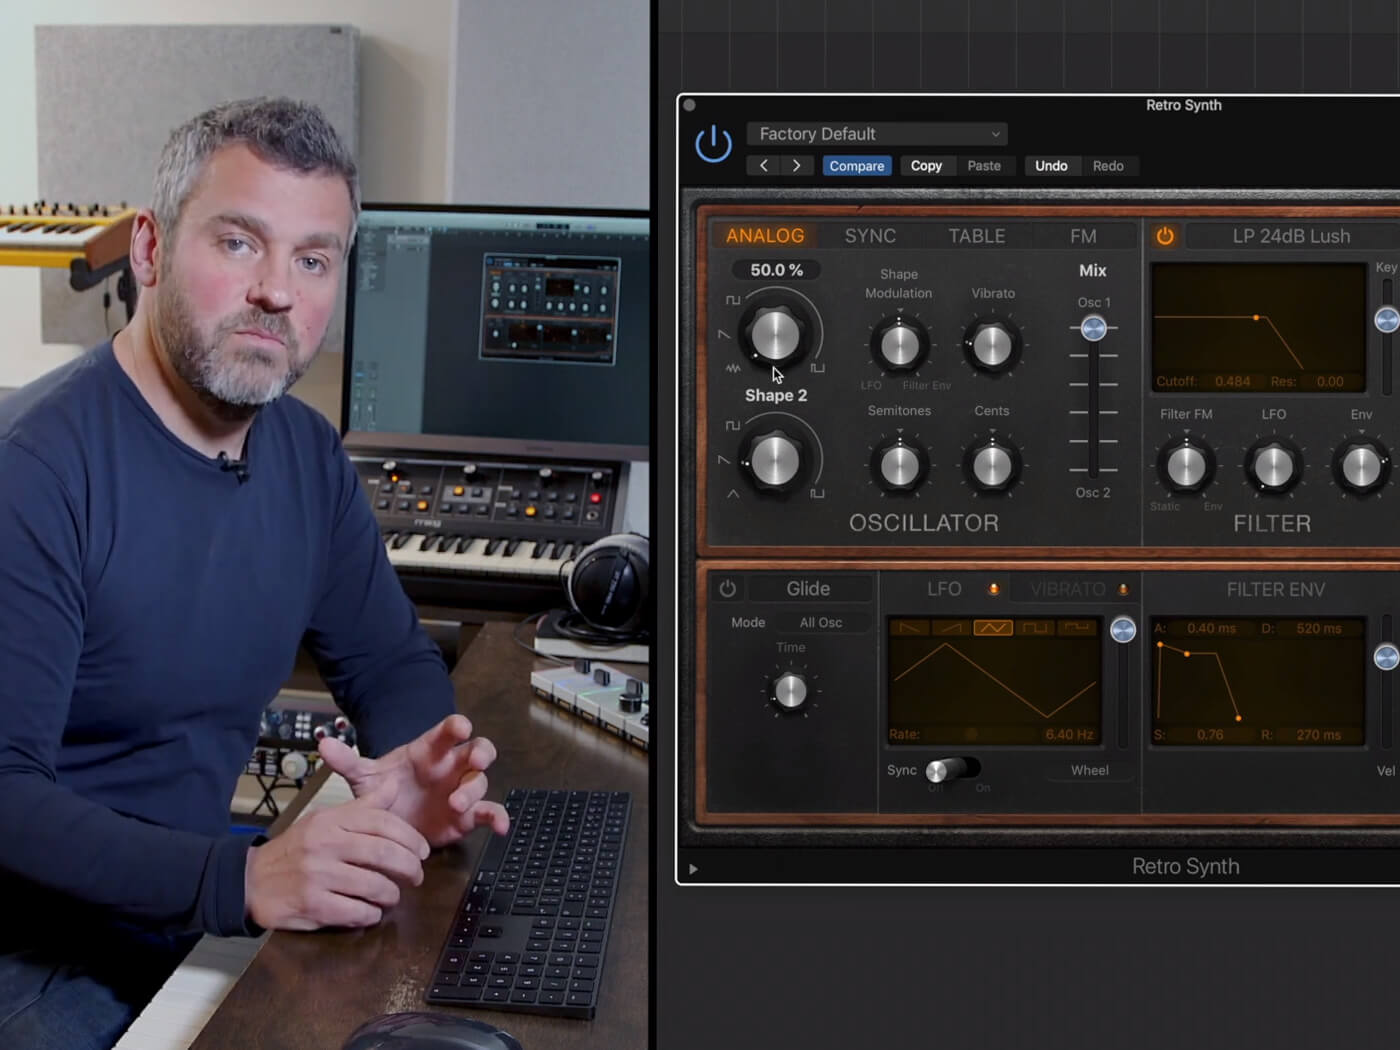Click the LFO modulation indicator lamp
The height and width of the screenshot is (1050, 1400).
(994, 589)
